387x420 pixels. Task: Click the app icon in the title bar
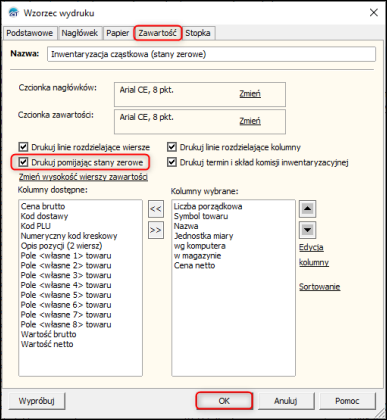pos(14,13)
